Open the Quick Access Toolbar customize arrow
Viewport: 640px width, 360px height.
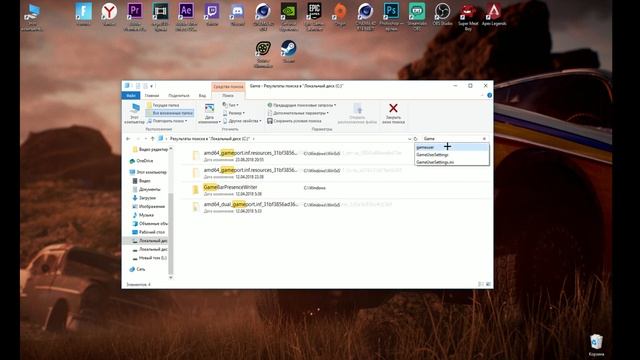[151, 86]
